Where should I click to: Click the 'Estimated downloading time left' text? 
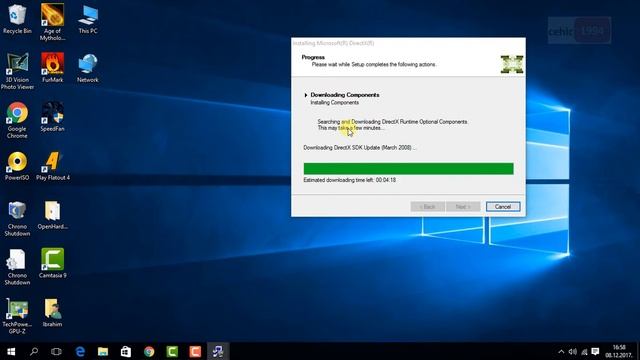click(349, 180)
